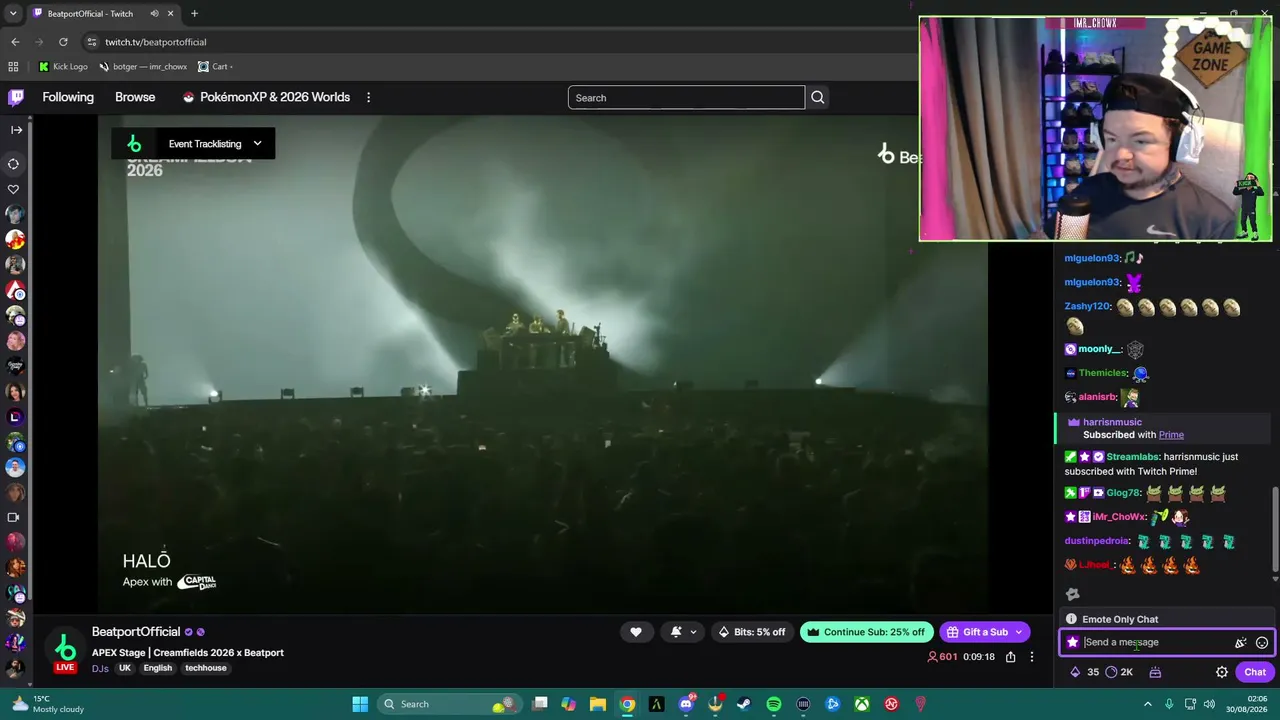Viewport: 1280px width, 720px height.
Task: Click the chat pinned/rewards icon beside 2K
Action: (1155, 672)
